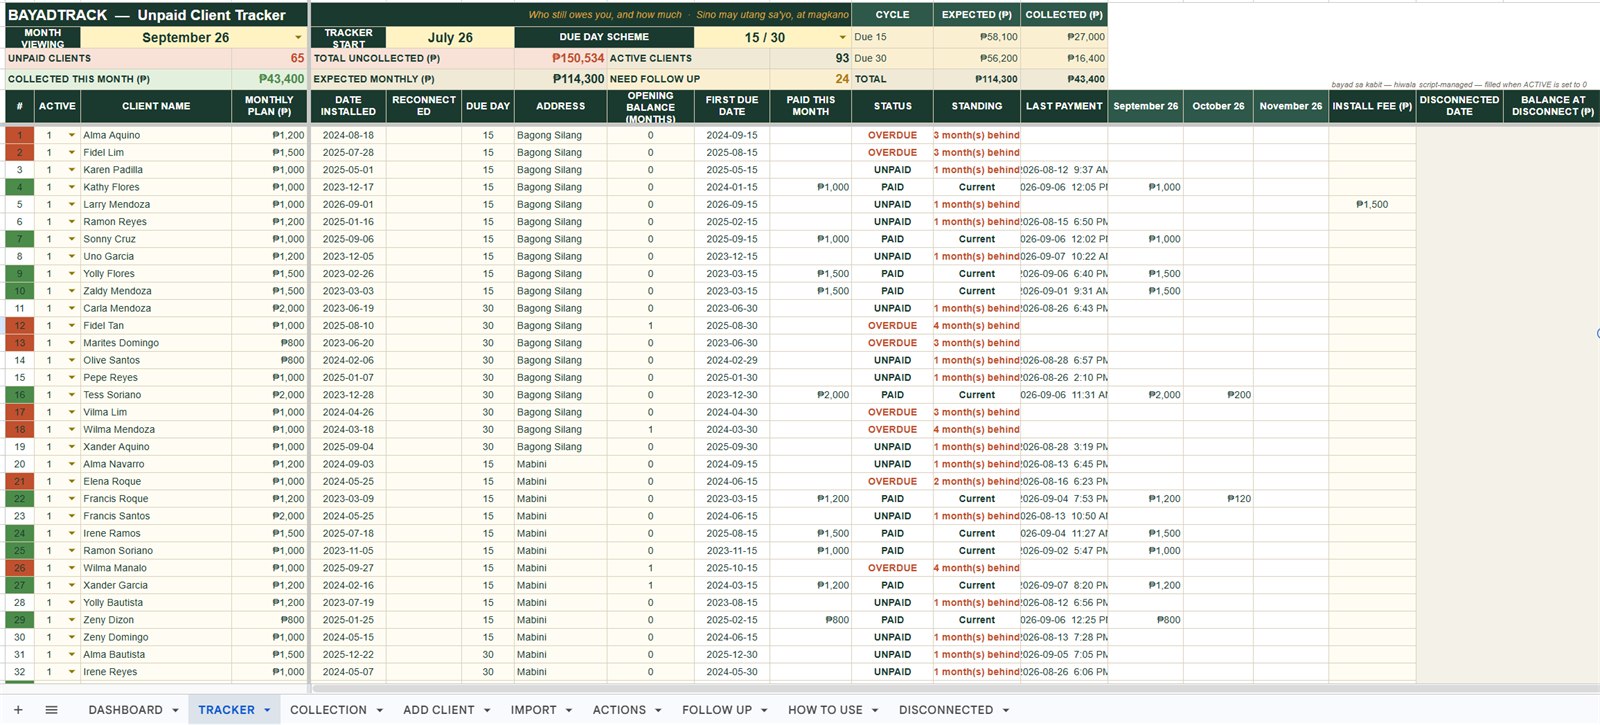
Task: Click 4 month(s) behind for Fidel Tan
Action: point(977,326)
